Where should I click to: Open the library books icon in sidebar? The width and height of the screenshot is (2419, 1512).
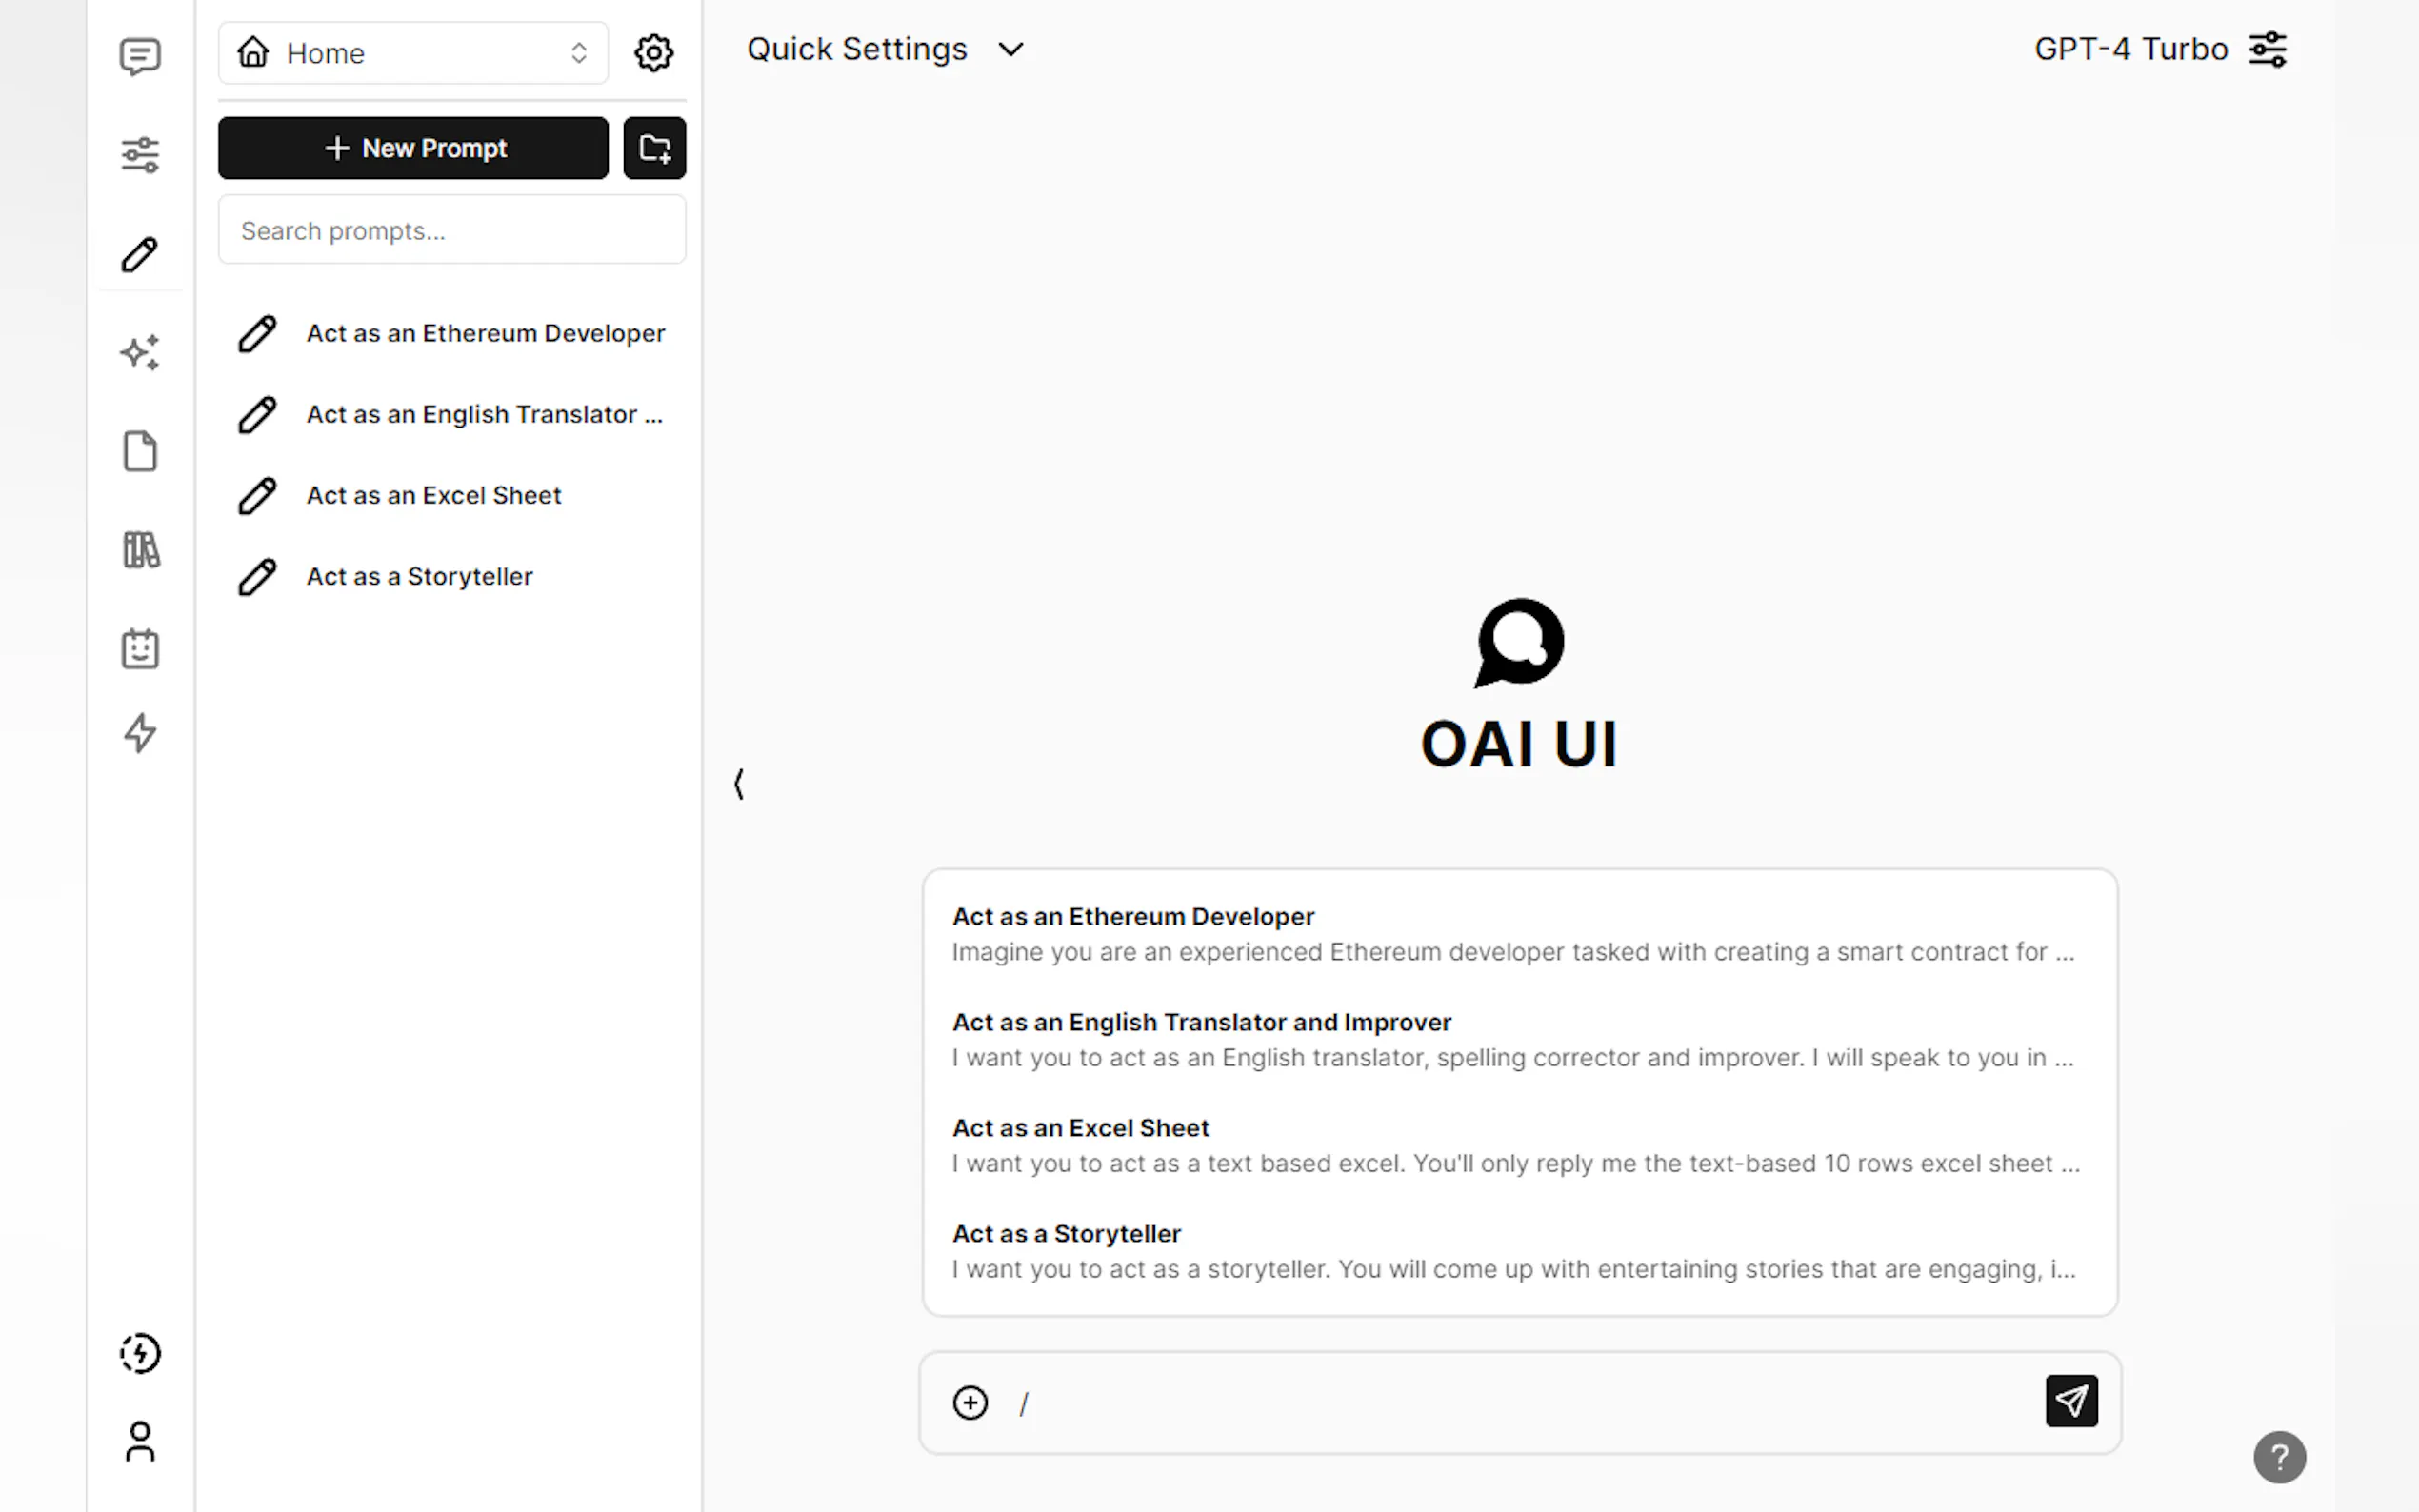click(x=140, y=550)
